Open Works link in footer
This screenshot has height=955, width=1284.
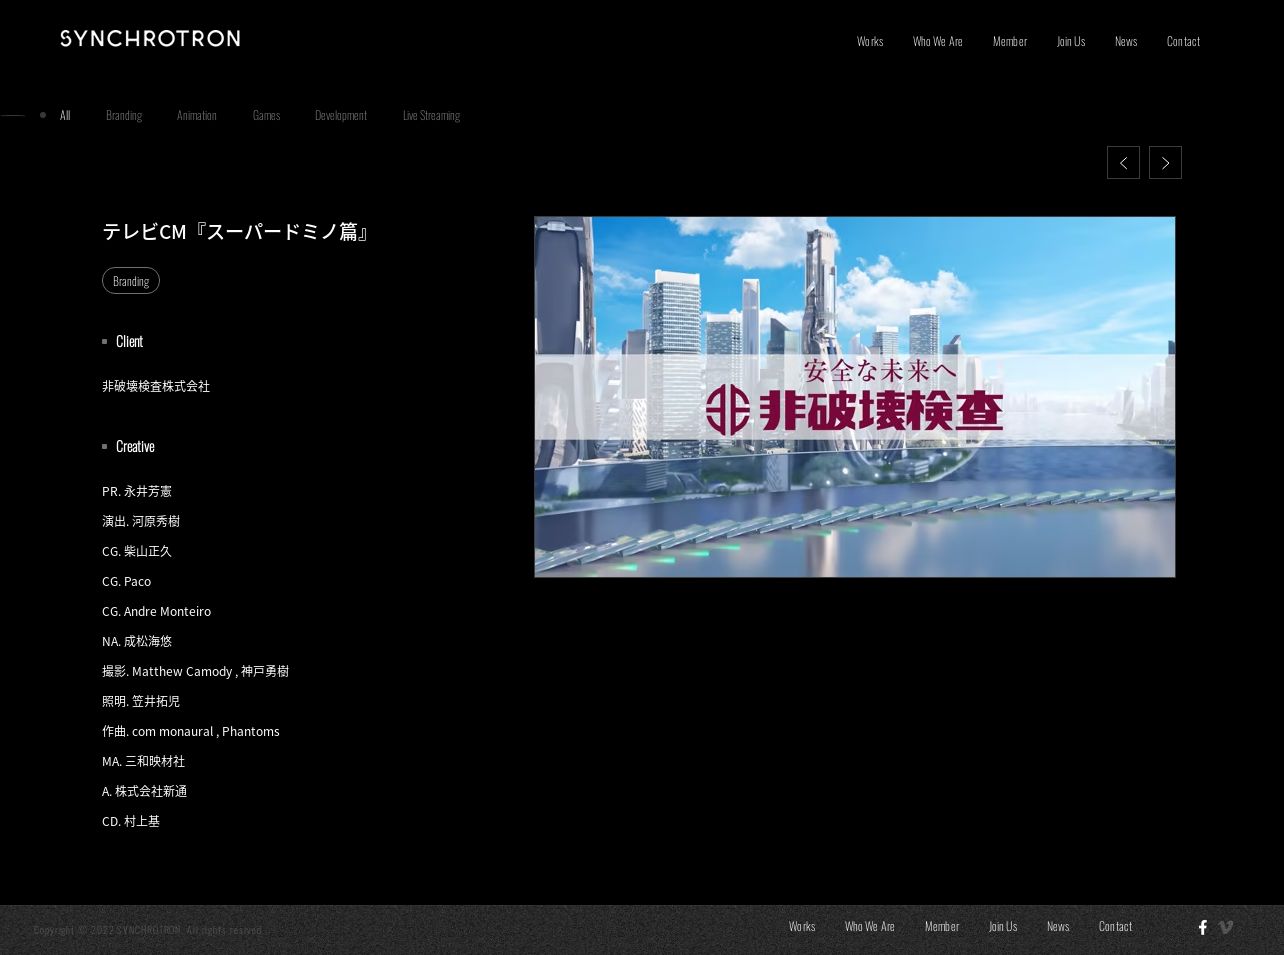(x=802, y=926)
